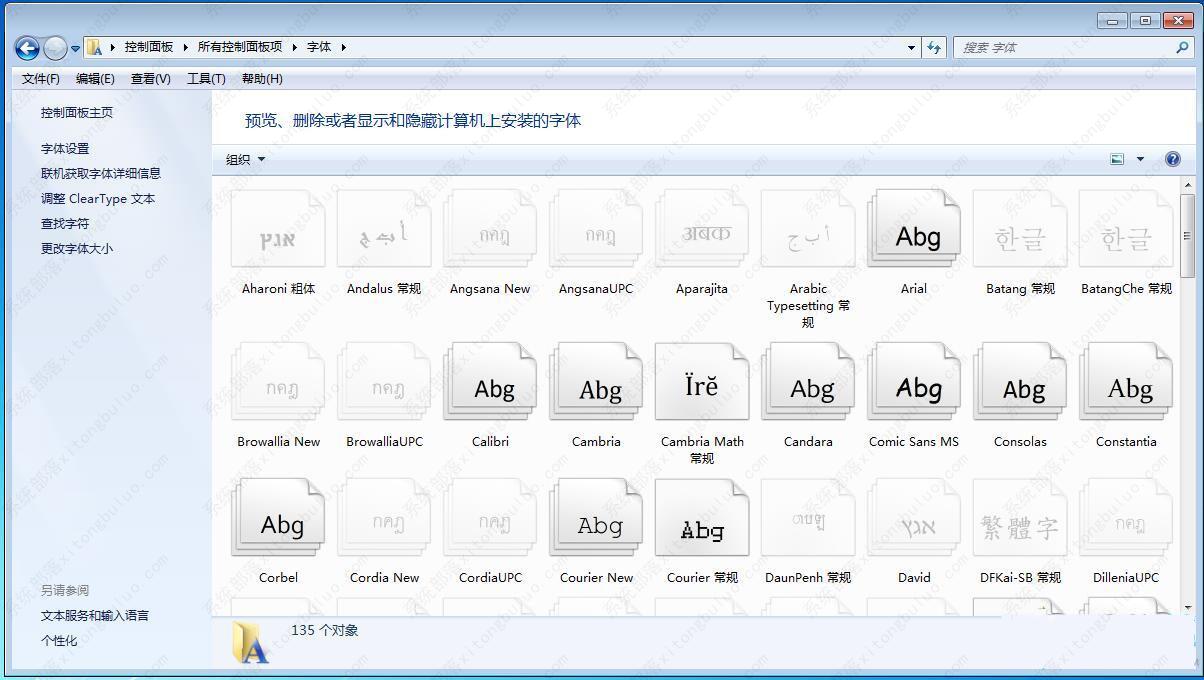This screenshot has width=1204, height=680.
Task: Click the back navigation arrow
Action: point(24,47)
